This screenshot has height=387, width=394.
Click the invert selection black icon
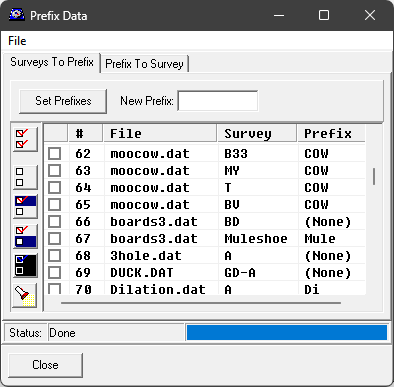coord(25,265)
